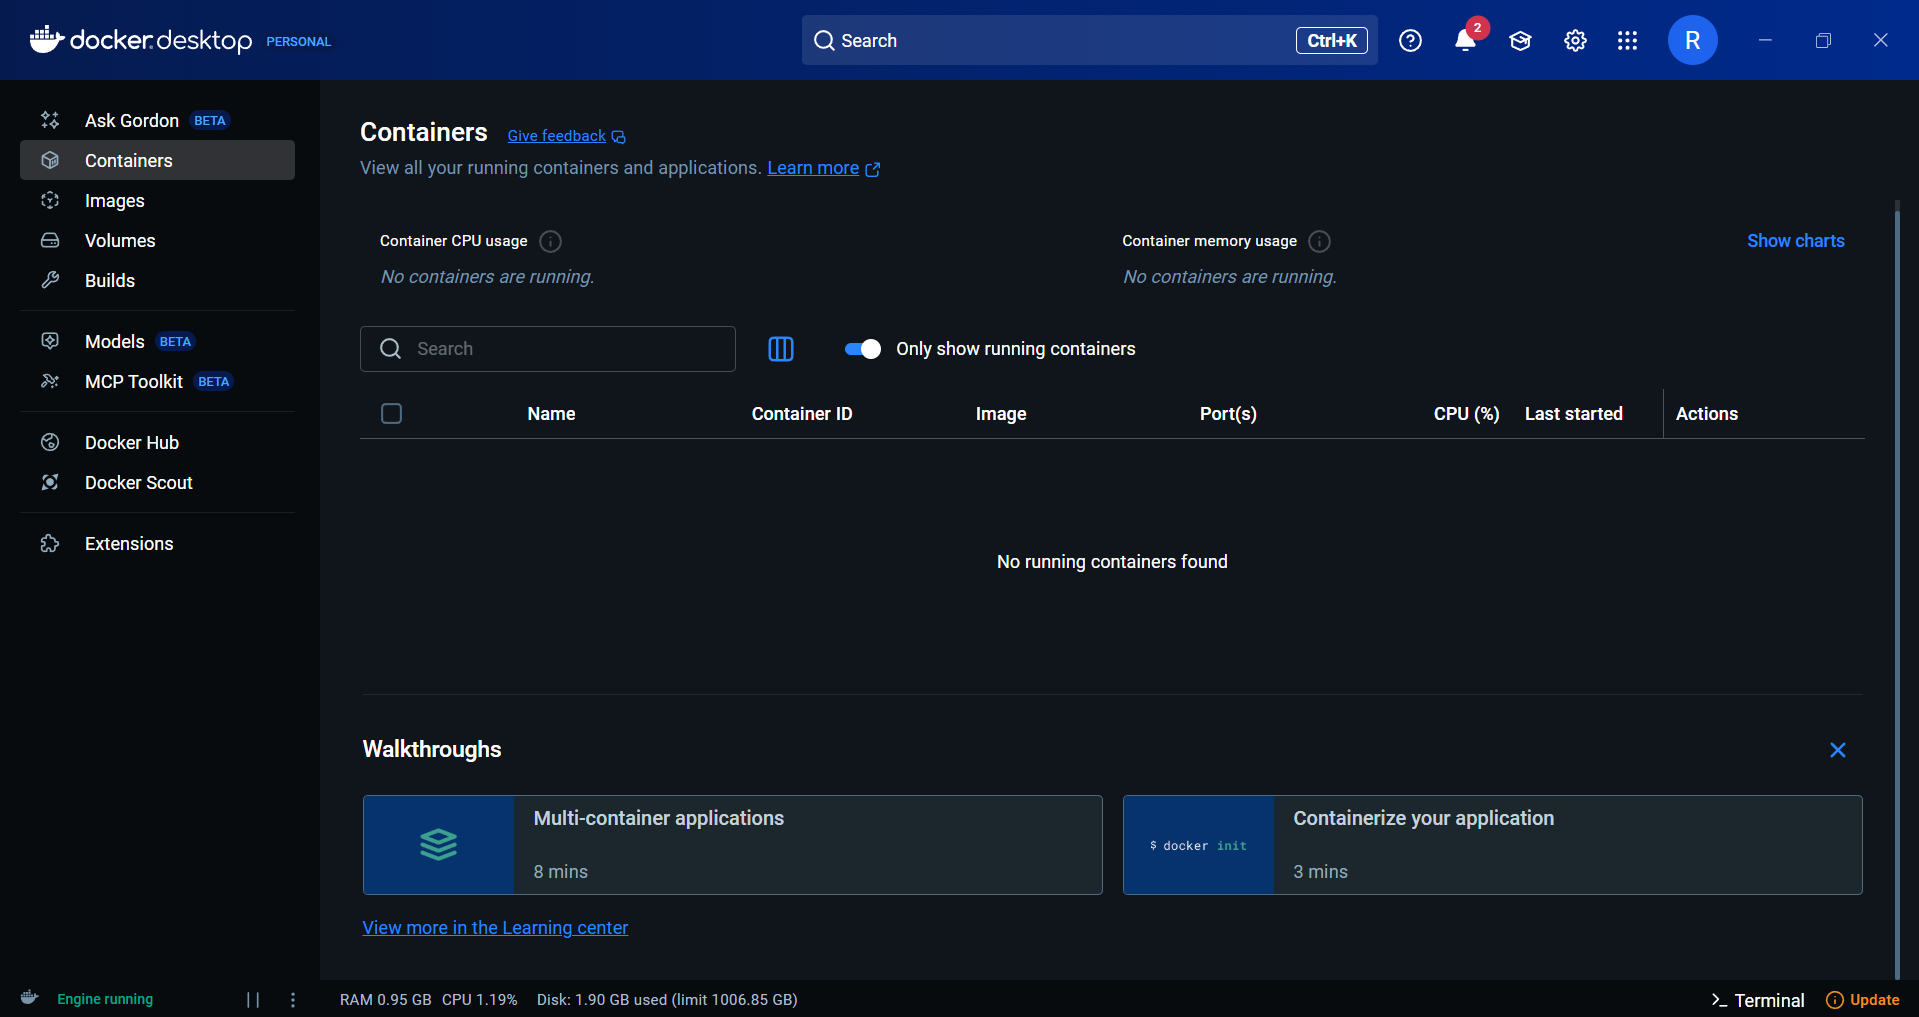1919x1017 pixels.
Task: Click the Ctrl+K shortcut badge
Action: pyautogui.click(x=1331, y=40)
